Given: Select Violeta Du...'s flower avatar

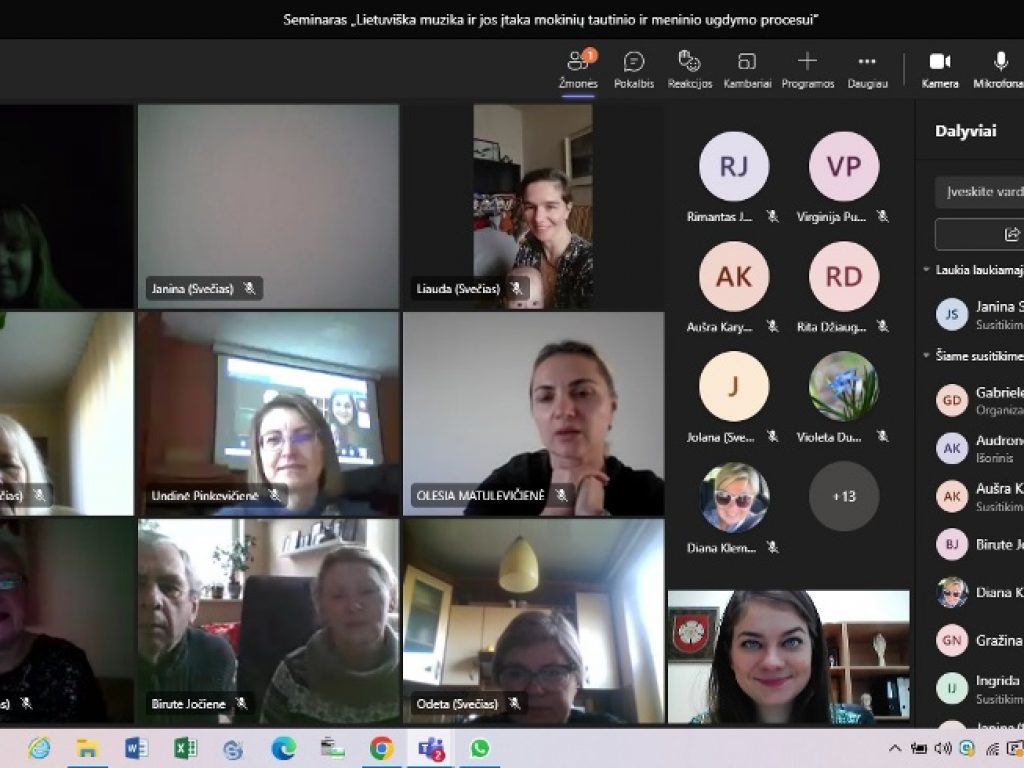Looking at the screenshot, I should [x=844, y=387].
